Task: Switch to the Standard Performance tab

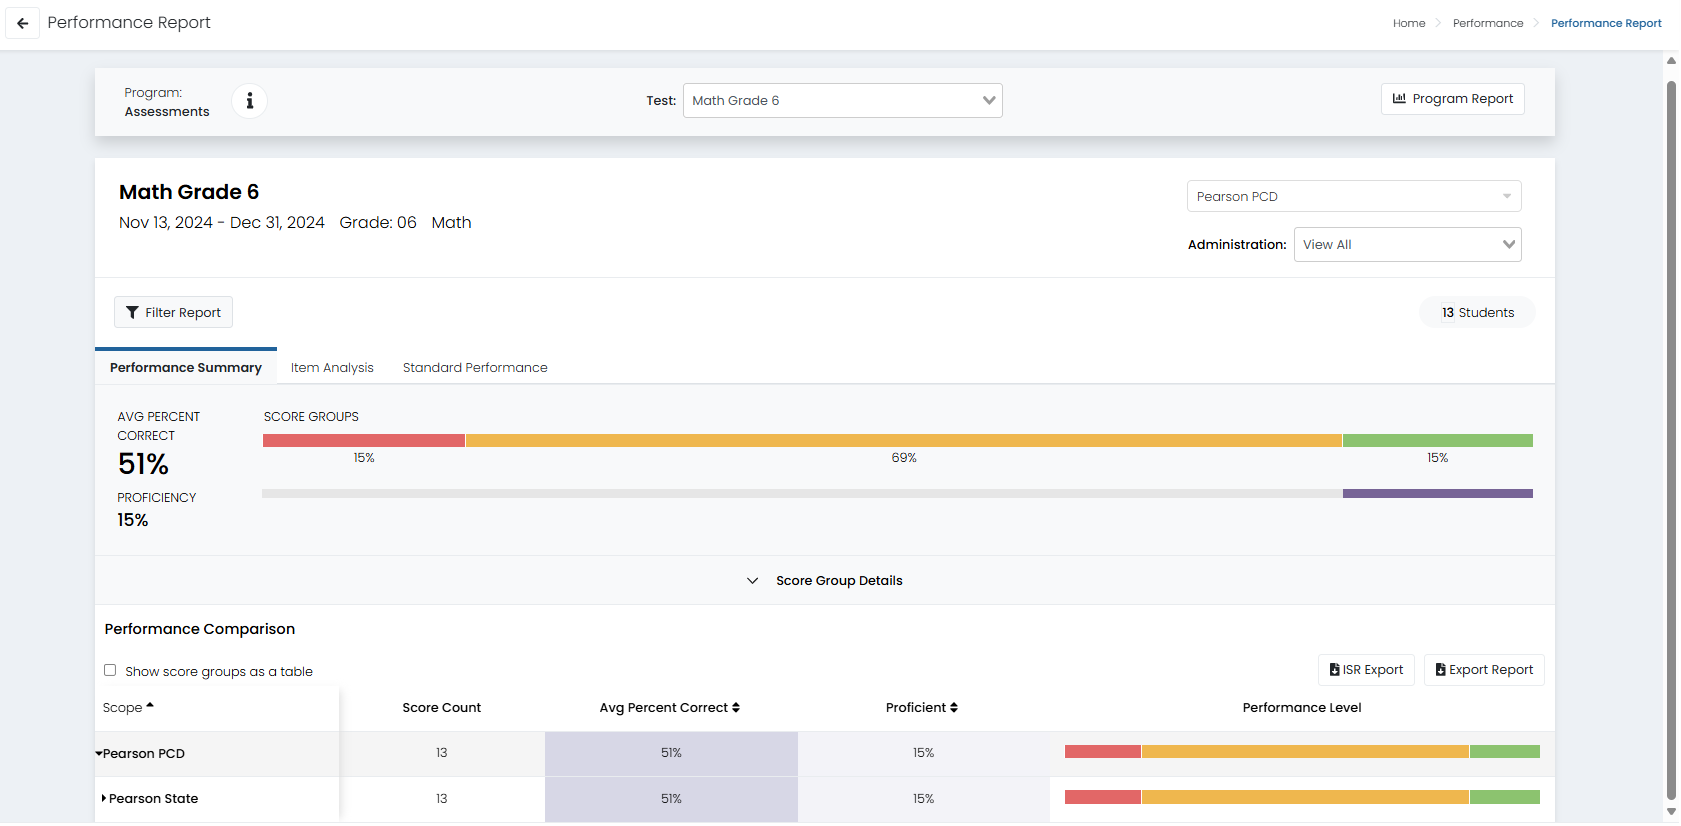Action: coord(475,367)
